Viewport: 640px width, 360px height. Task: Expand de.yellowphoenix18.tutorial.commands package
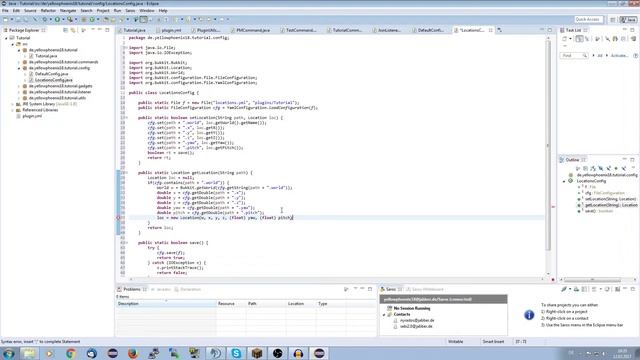19,62
